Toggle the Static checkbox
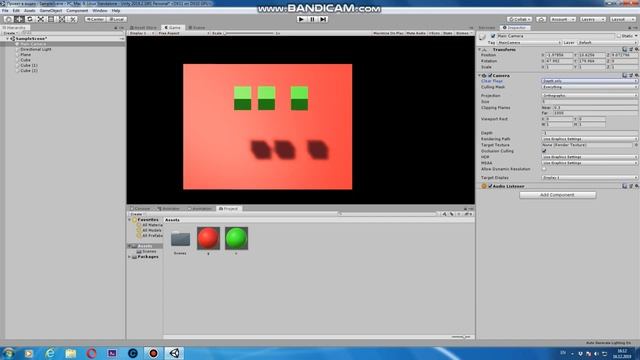 [x=619, y=36]
